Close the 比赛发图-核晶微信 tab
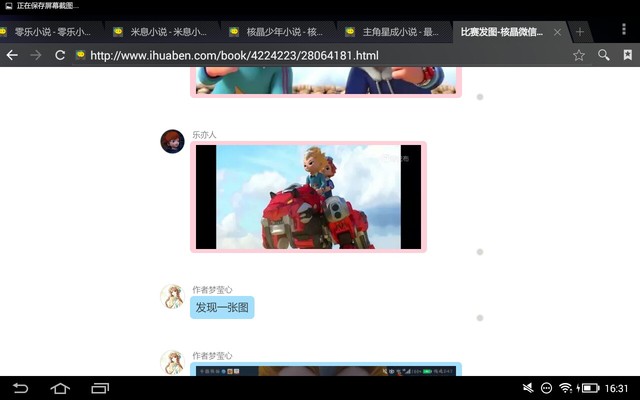This screenshot has width=640, height=400. pyautogui.click(x=557, y=32)
